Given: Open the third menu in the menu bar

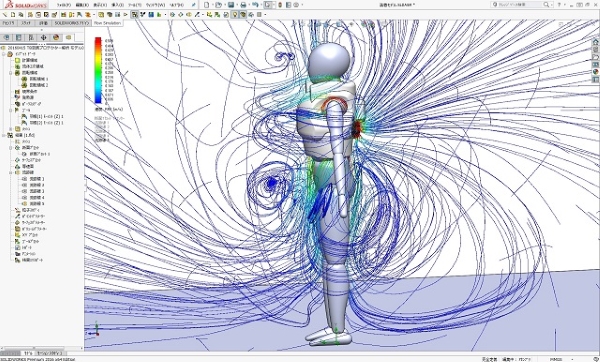Looking at the screenshot, I should tap(100, 5).
